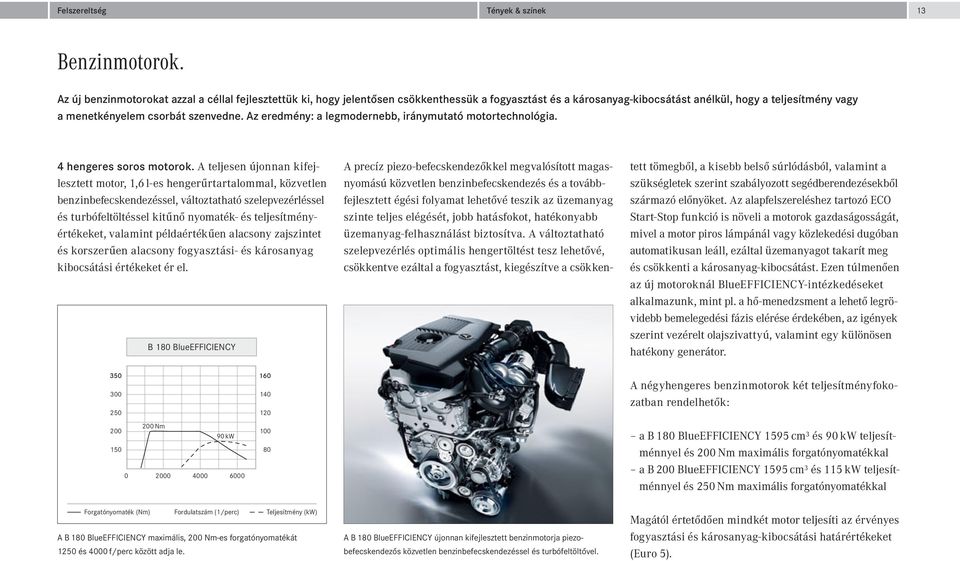
Task: Click the '– a B 200 BlueEFFICIENCY 1595 cm³' list item
Action: (765, 478)
